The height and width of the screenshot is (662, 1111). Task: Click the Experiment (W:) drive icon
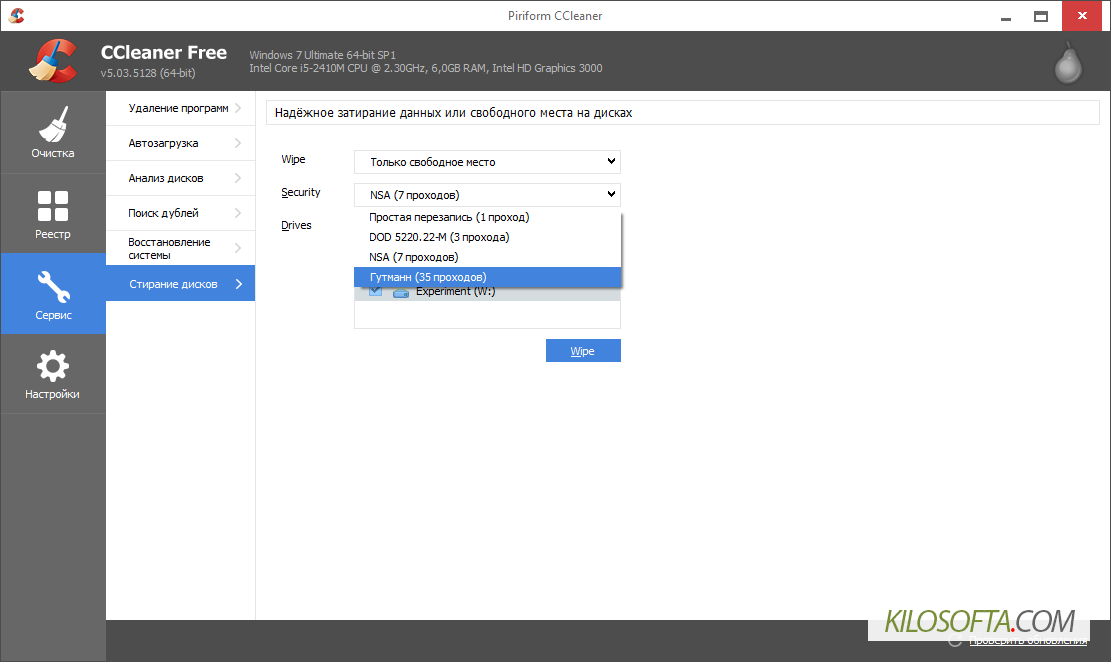(401, 292)
